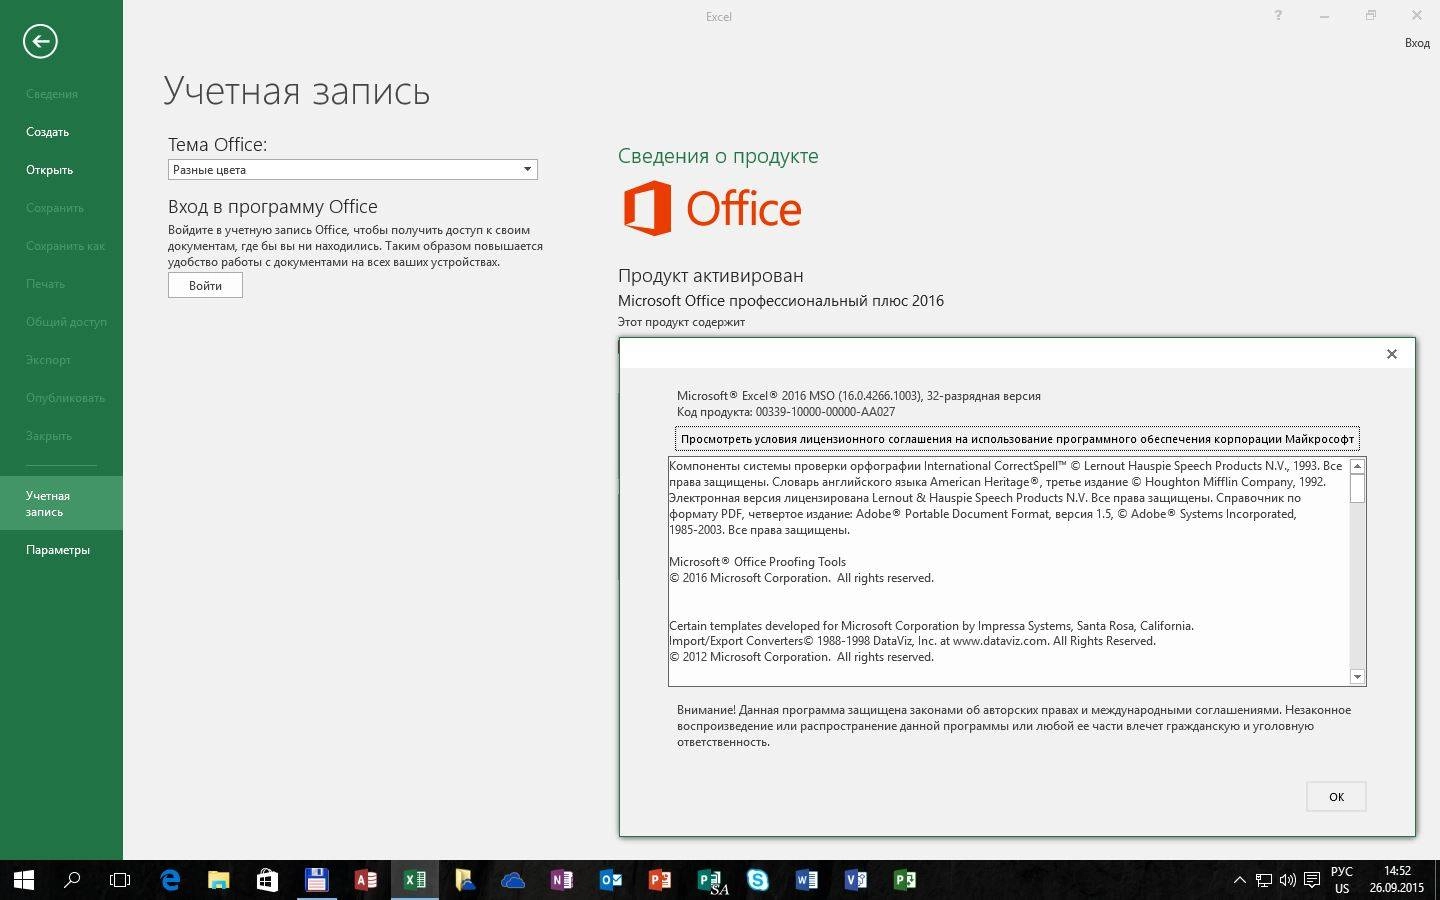Select Печать in the backstage menu
1440x900 pixels.
click(45, 284)
